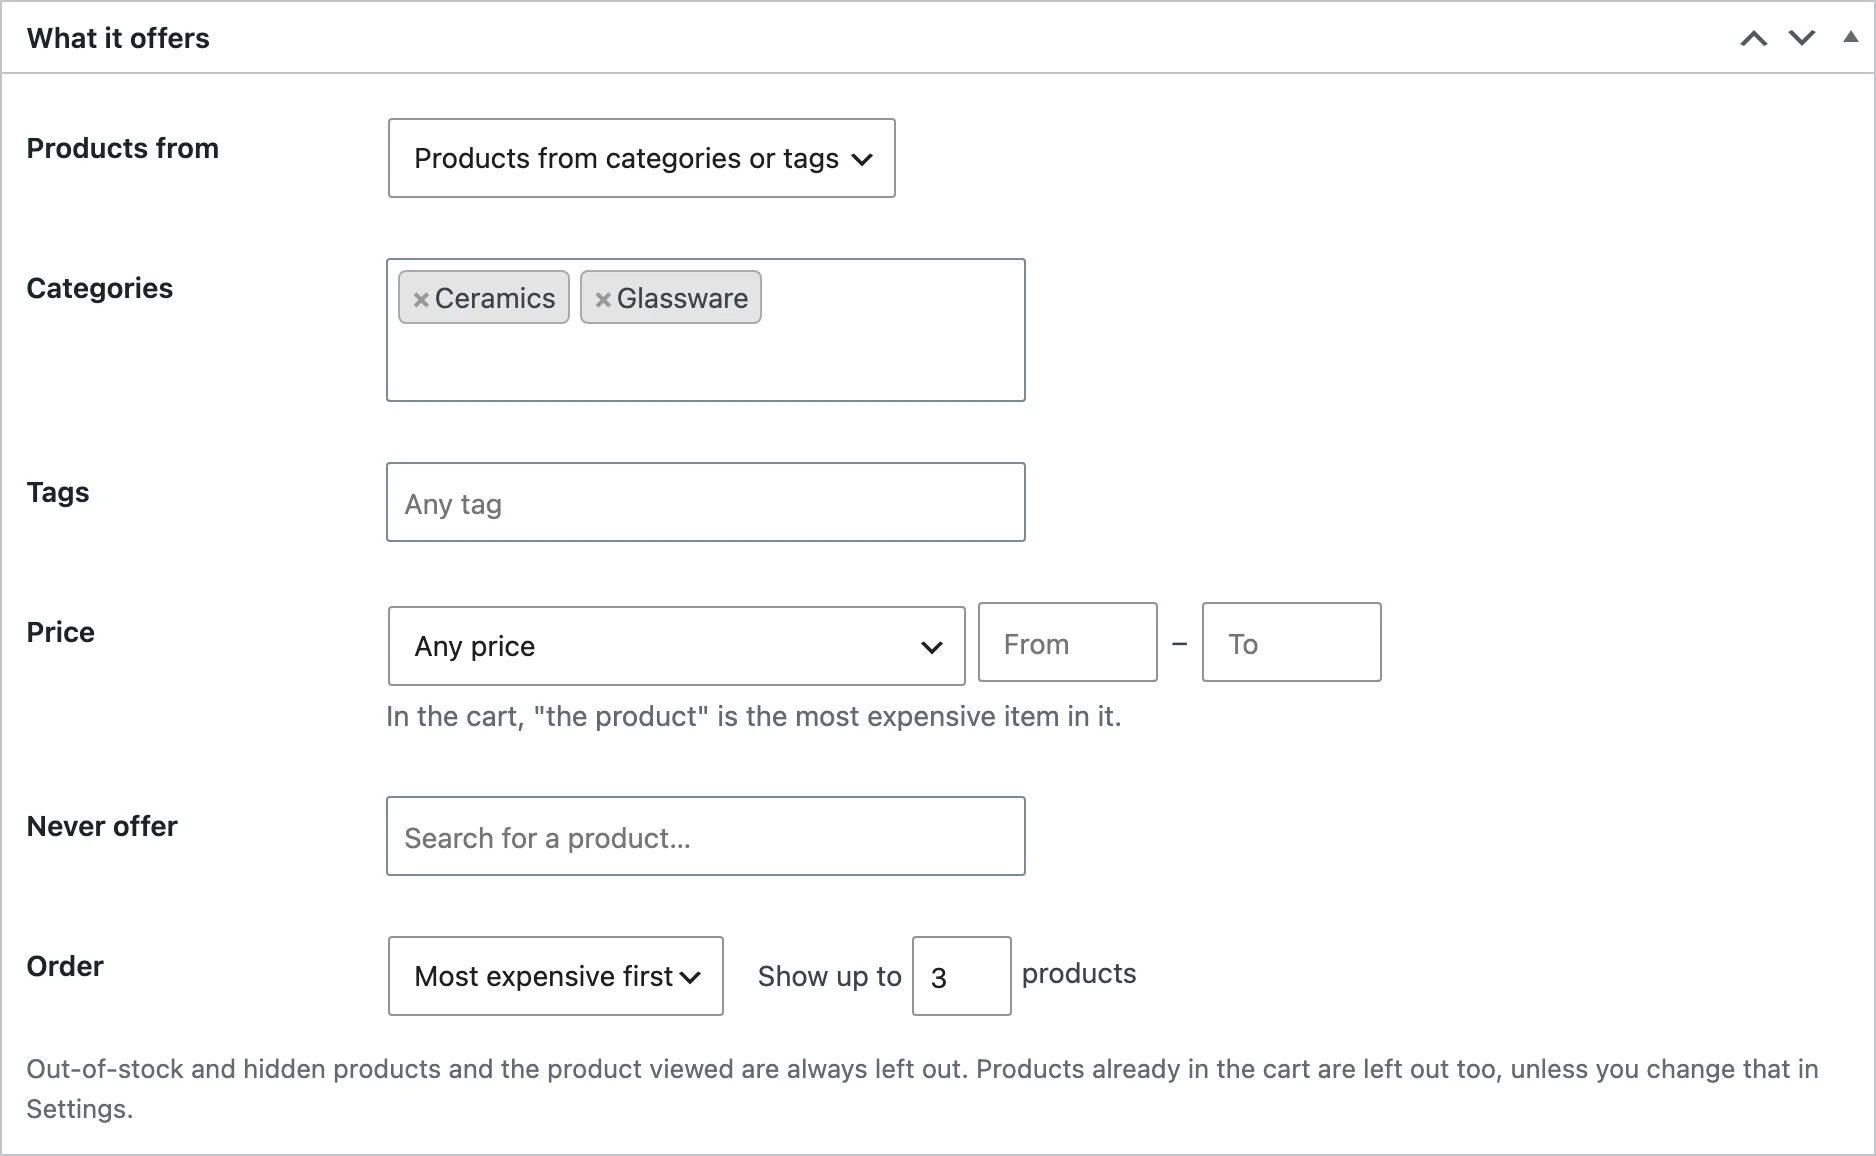Click the From price field
The width and height of the screenshot is (1876, 1156).
point(1068,642)
